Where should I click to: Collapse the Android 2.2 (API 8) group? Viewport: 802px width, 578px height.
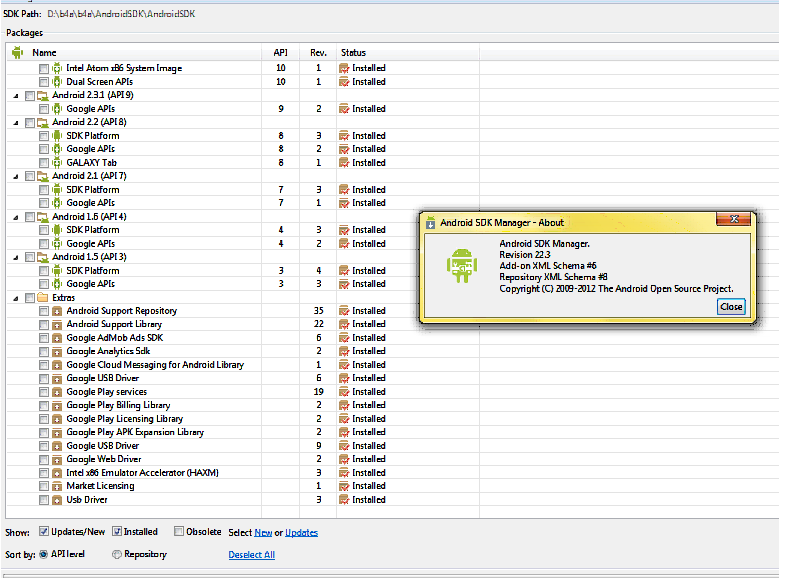click(x=16, y=122)
